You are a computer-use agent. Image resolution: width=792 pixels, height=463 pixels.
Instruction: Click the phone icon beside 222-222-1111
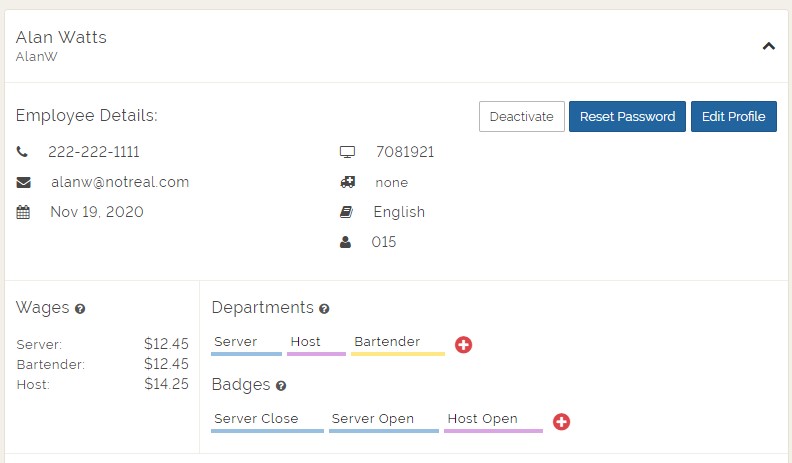[x=23, y=153]
